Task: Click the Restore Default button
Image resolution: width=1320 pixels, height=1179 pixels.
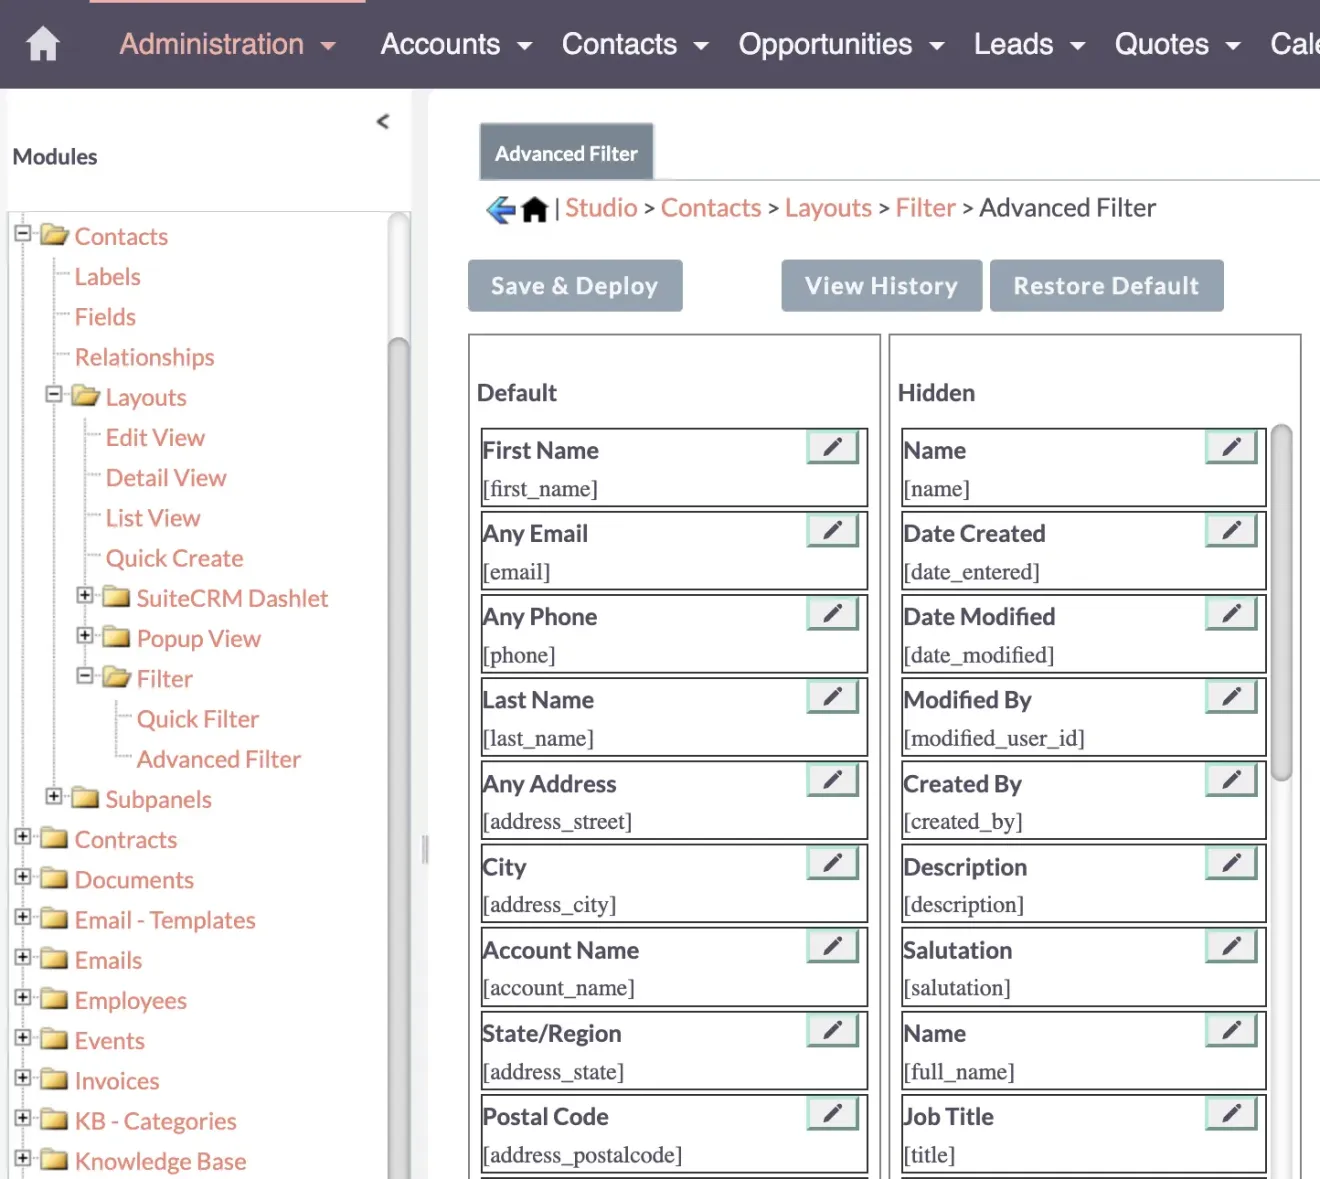Action: [1106, 286]
